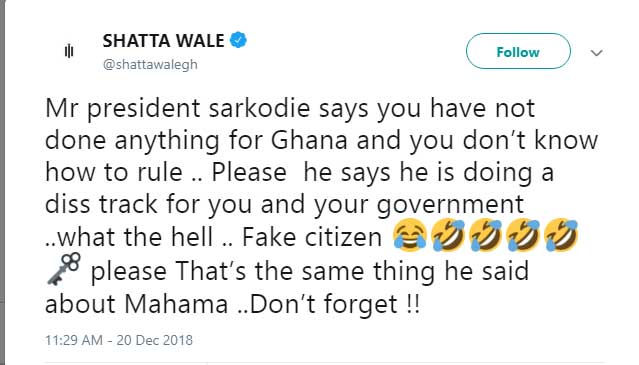639x365 pixels.
Task: Click the last rolling-on-floor laughing emoji
Action: pyautogui.click(x=561, y=235)
